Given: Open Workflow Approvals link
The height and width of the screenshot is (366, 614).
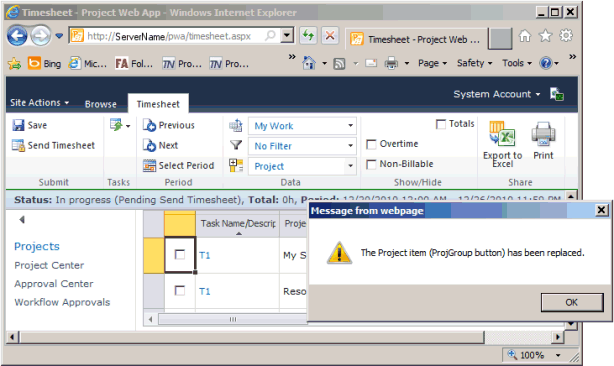Looking at the screenshot, I should tap(62, 302).
